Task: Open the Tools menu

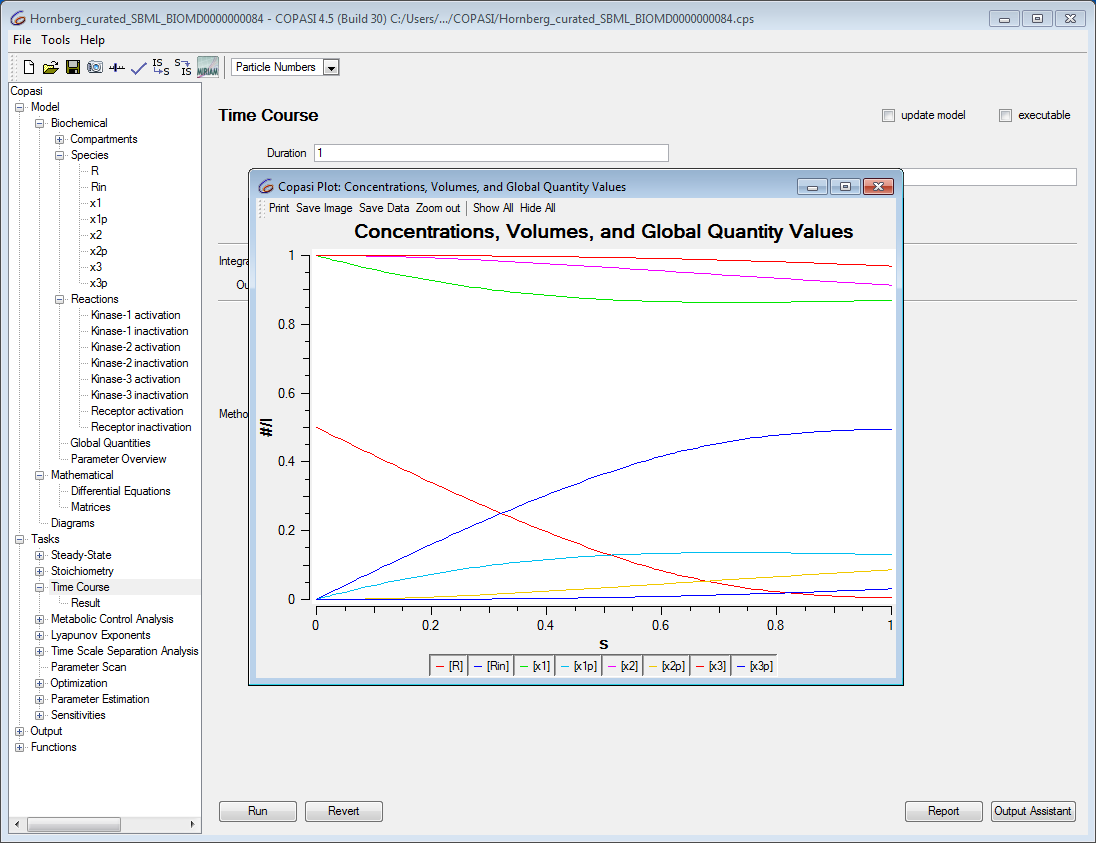Action: tap(55, 40)
